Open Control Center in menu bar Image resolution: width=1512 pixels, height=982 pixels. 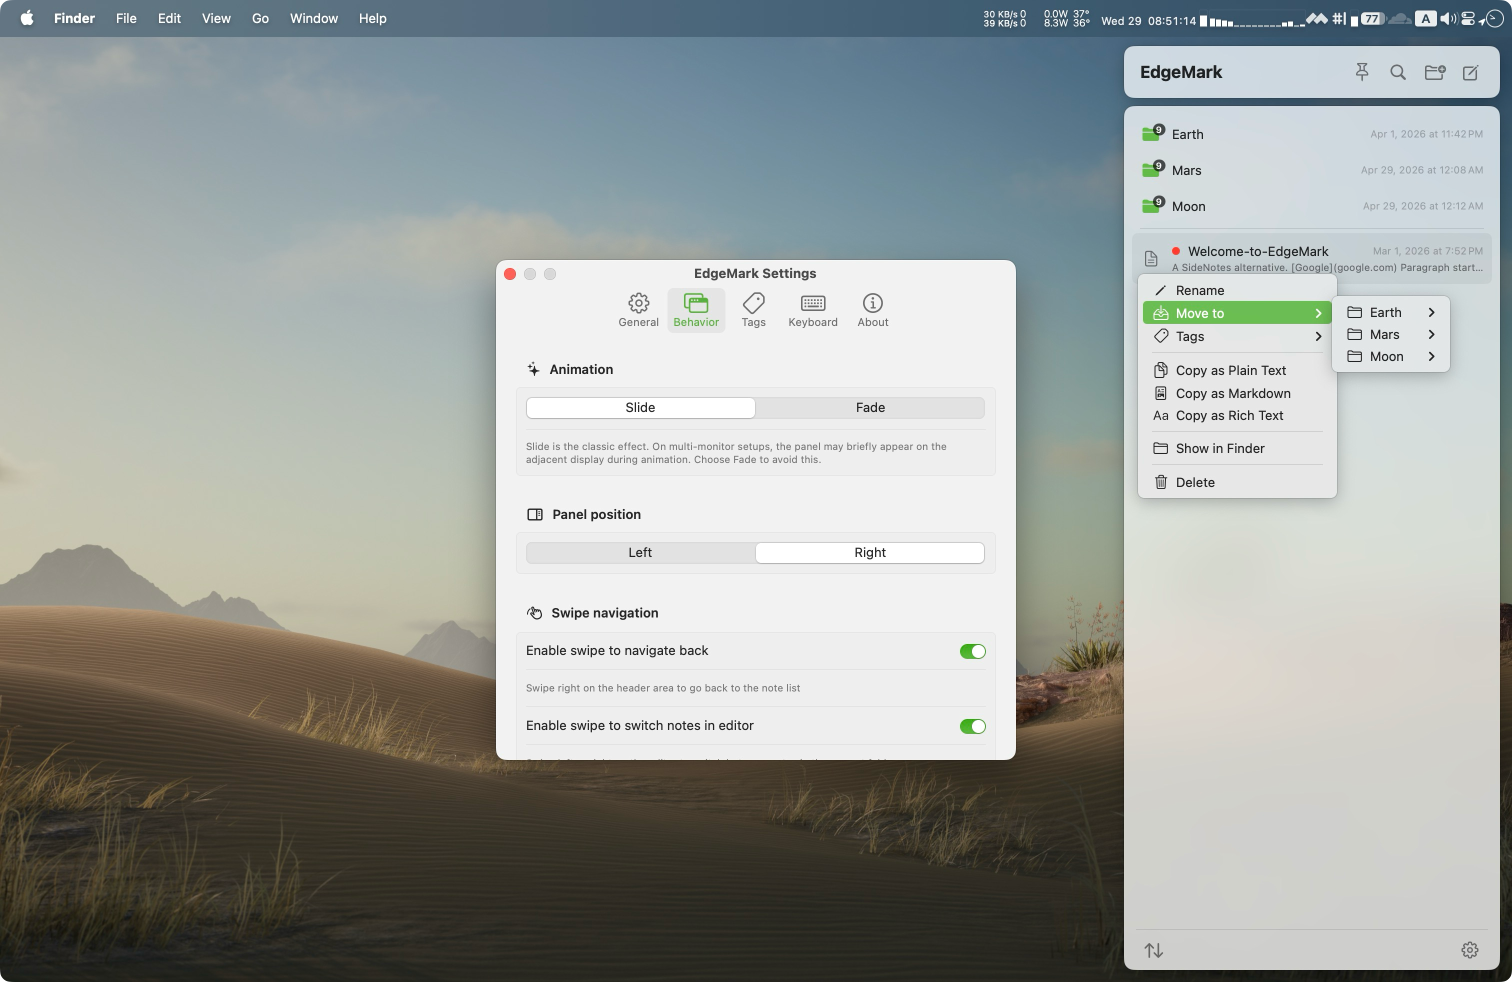pyautogui.click(x=1468, y=18)
